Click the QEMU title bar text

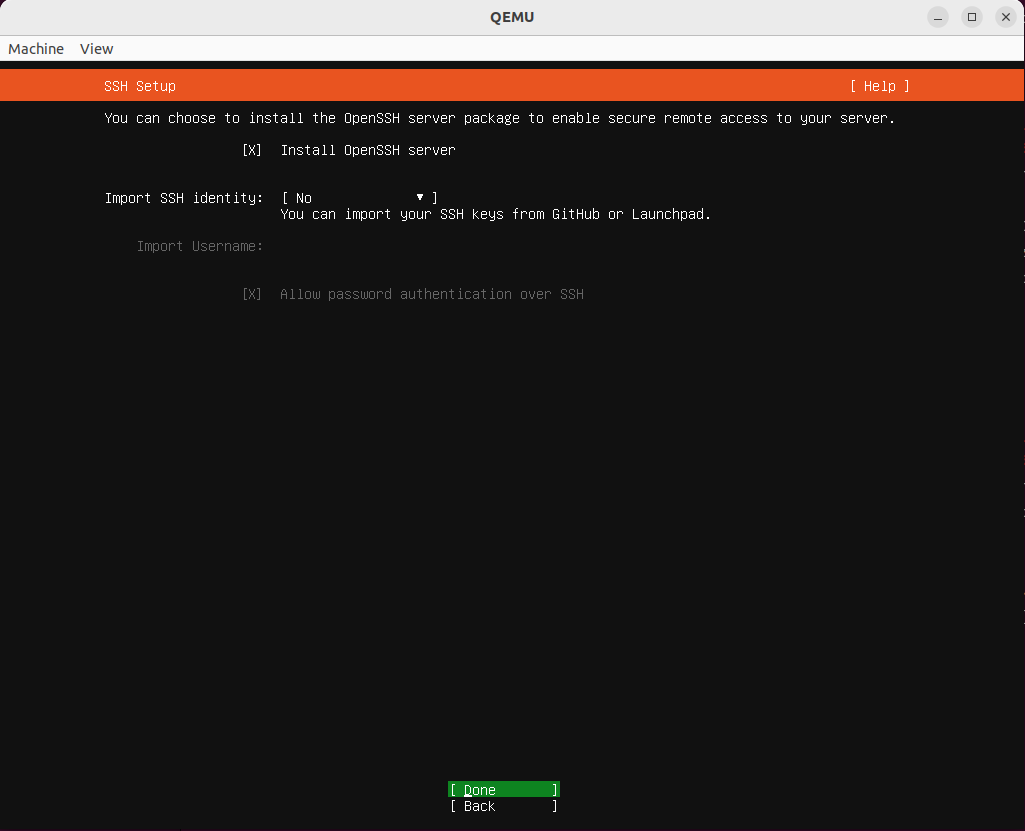tap(512, 17)
